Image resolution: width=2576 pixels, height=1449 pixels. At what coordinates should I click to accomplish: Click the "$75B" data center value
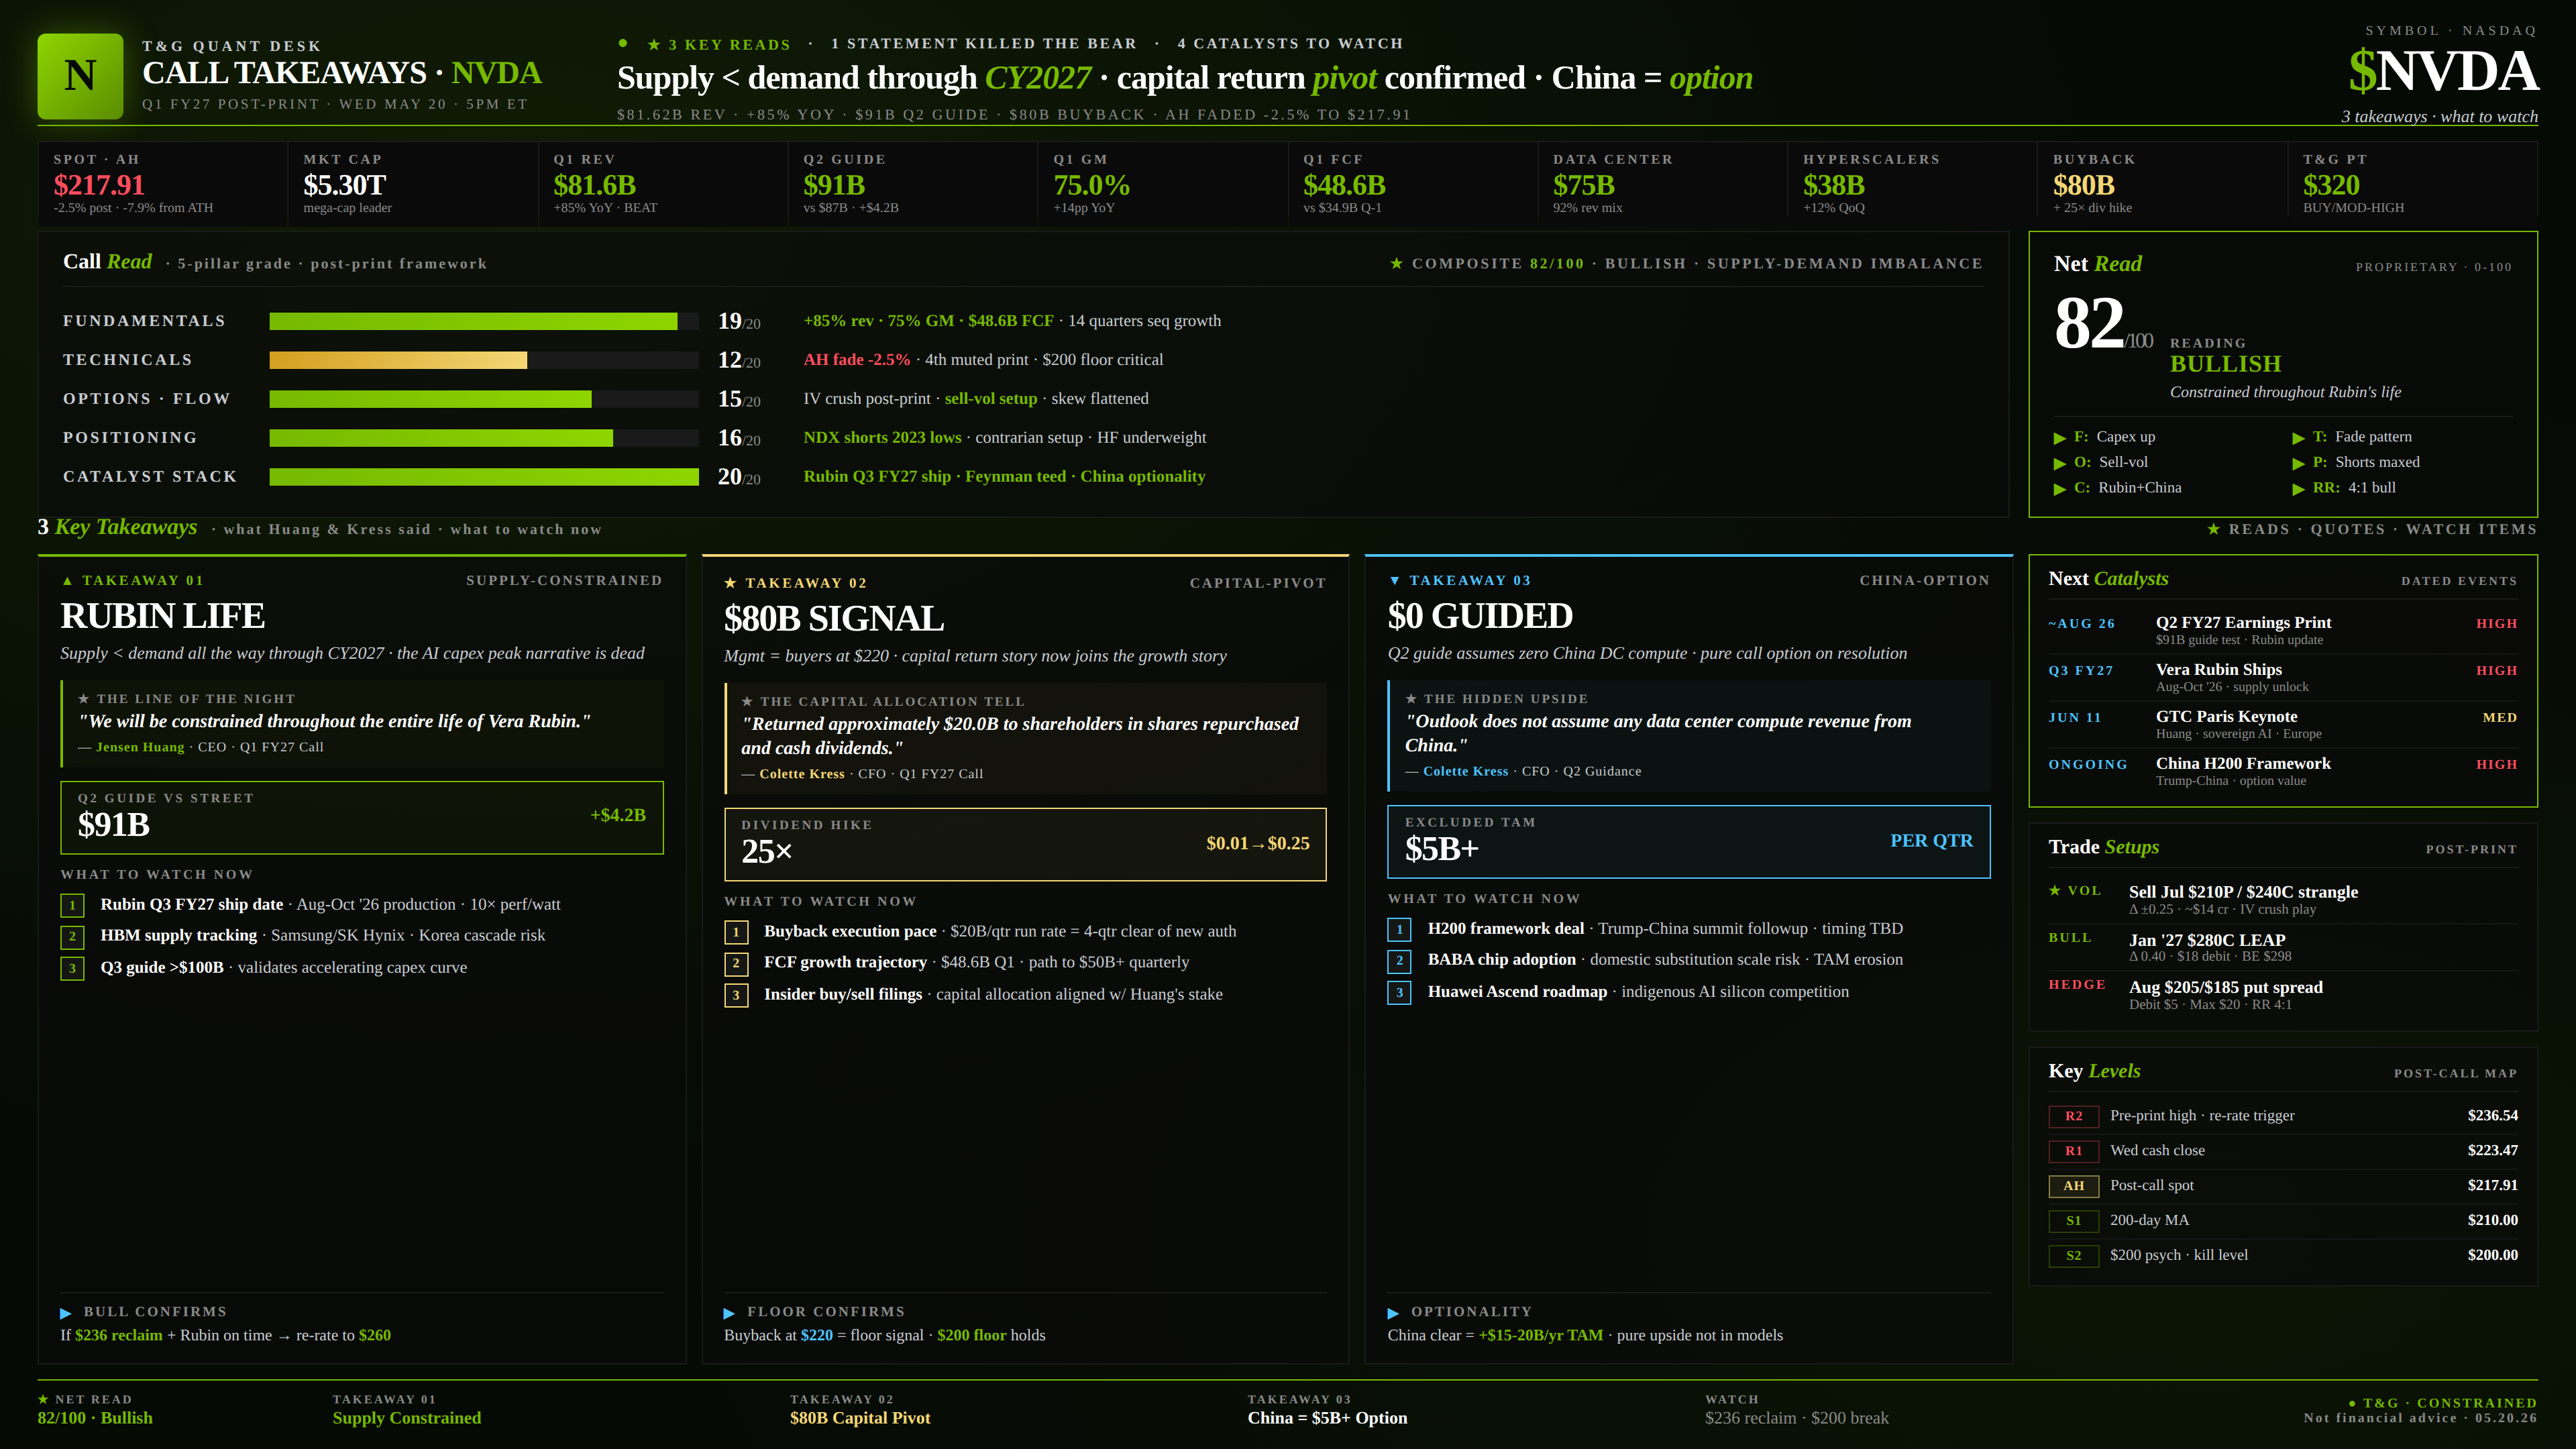click(x=1584, y=185)
